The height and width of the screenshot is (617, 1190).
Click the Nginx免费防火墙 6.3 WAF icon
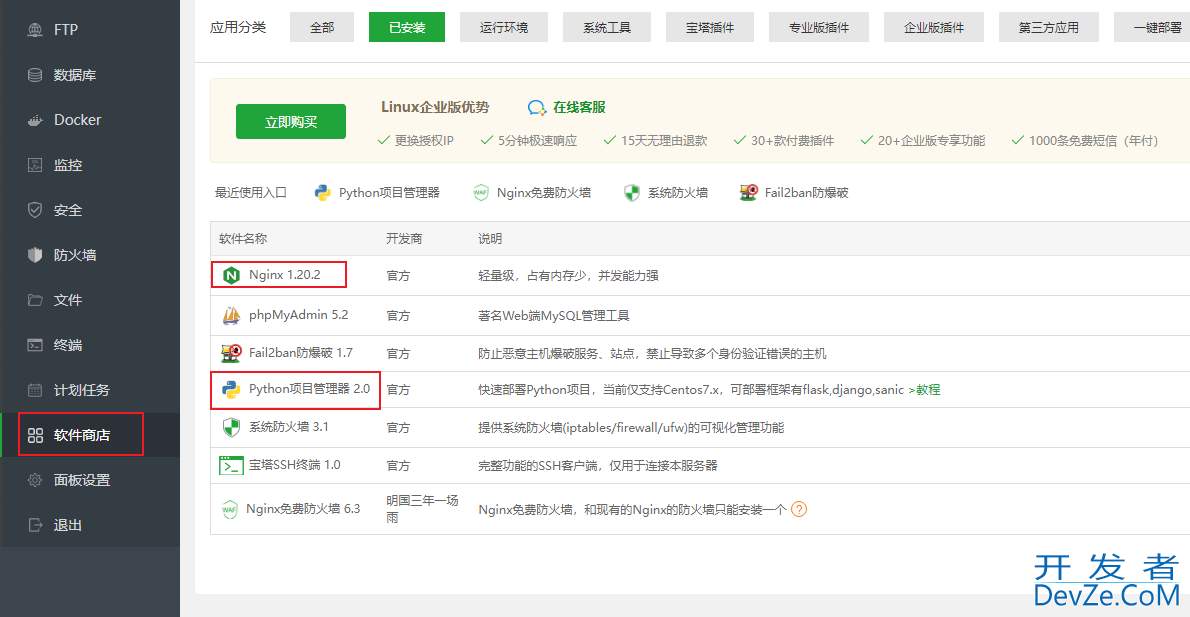tap(229, 509)
